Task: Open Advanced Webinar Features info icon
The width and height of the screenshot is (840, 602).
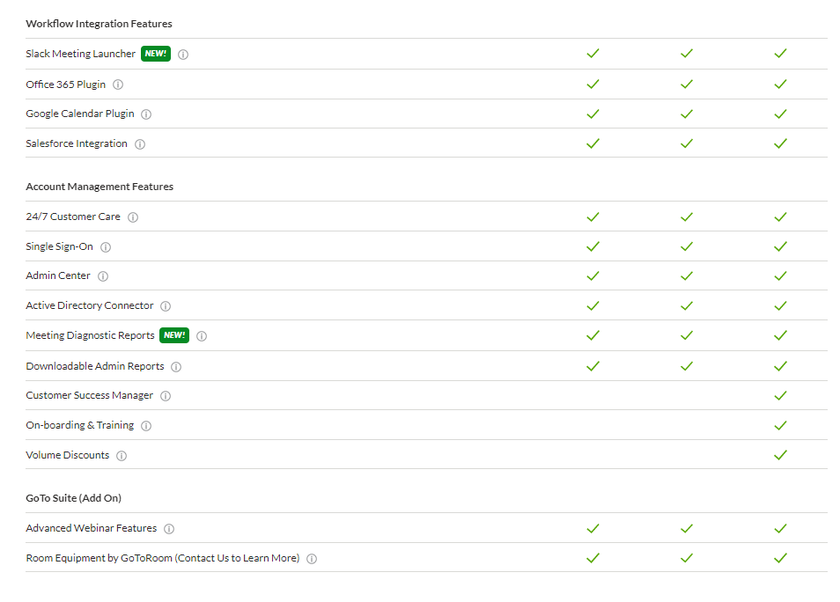Action: pyautogui.click(x=169, y=529)
